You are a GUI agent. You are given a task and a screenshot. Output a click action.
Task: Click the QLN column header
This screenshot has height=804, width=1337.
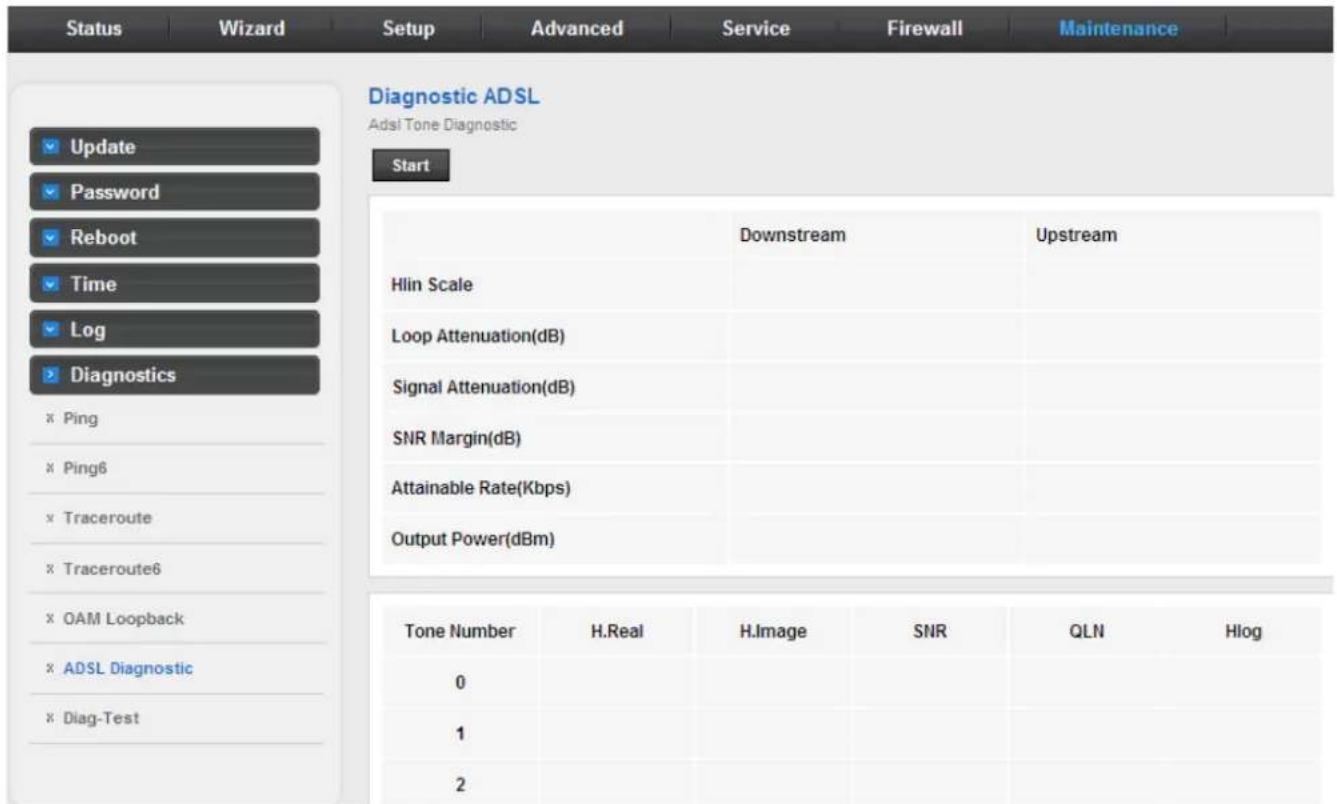coord(1085,631)
